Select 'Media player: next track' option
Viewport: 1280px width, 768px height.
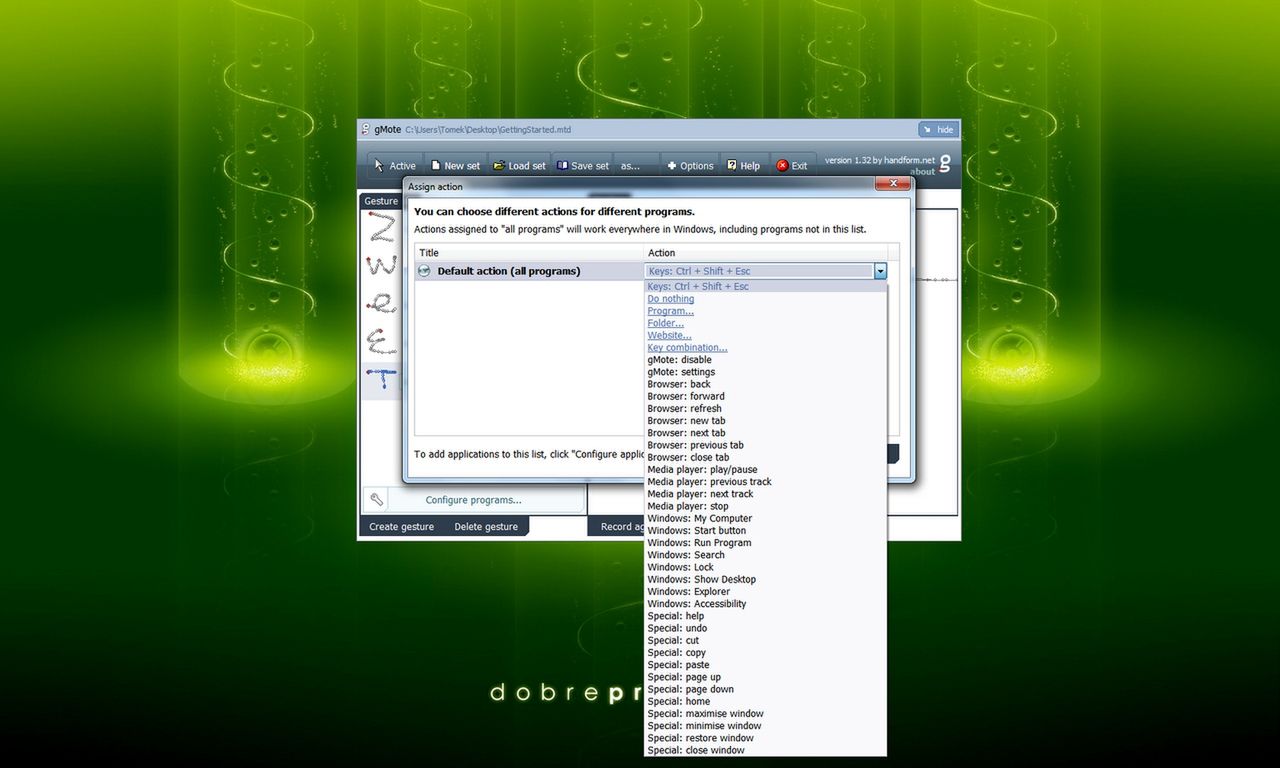765,494
